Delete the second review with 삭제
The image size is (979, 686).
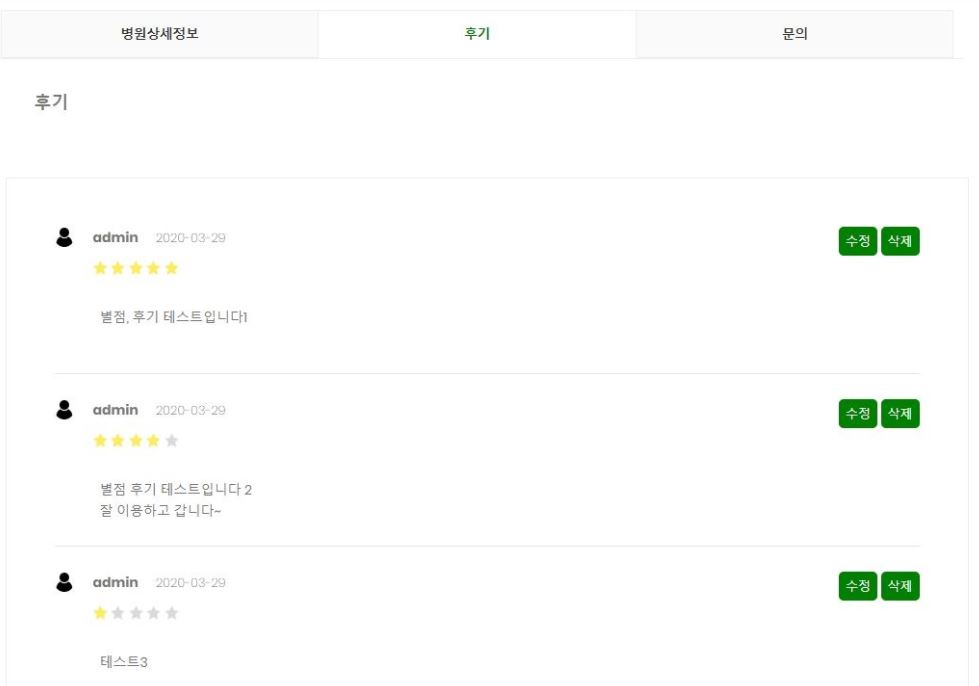(x=900, y=413)
